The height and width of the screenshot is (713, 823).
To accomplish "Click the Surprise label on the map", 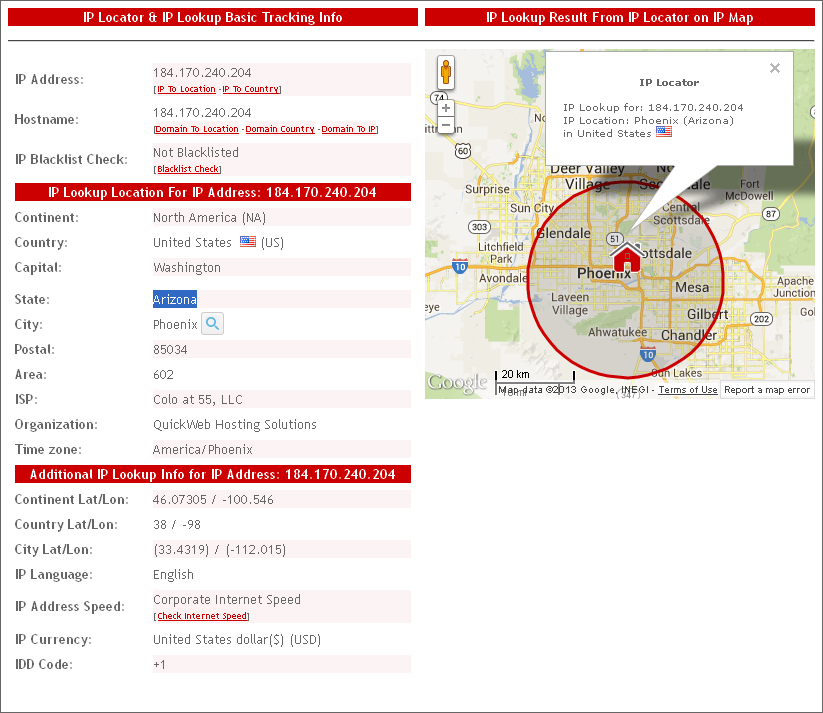I will (x=487, y=189).
